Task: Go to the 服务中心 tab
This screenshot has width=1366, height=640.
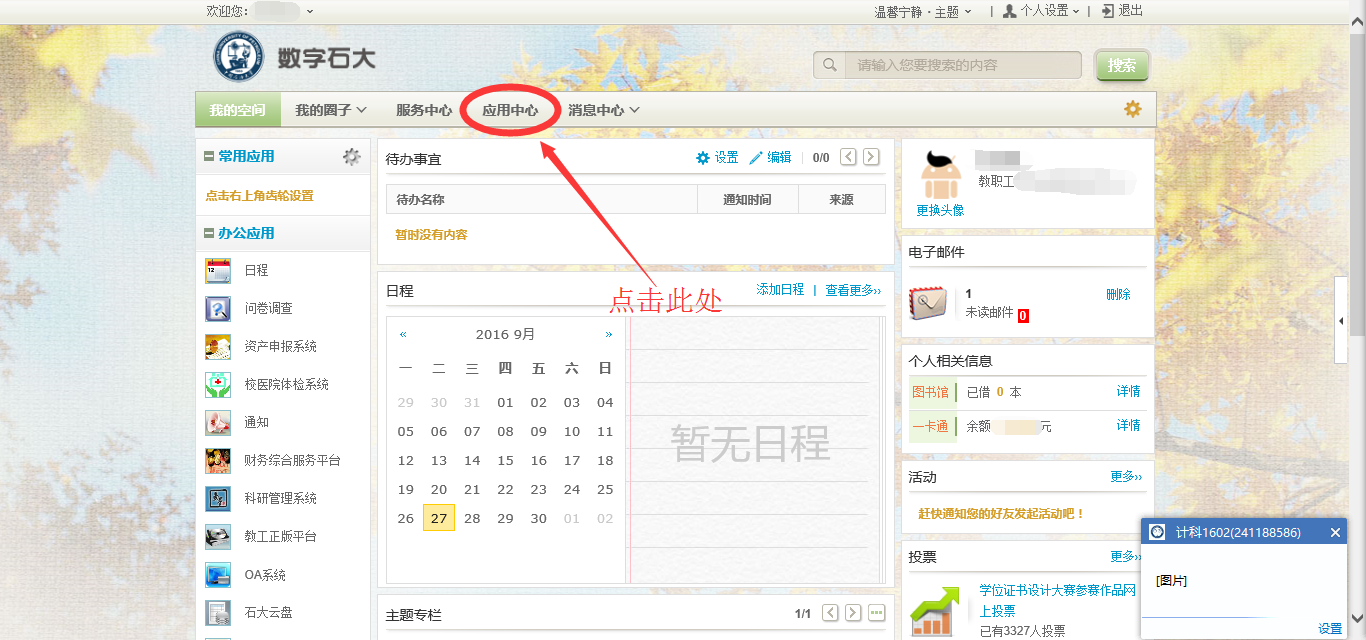Action: (424, 110)
